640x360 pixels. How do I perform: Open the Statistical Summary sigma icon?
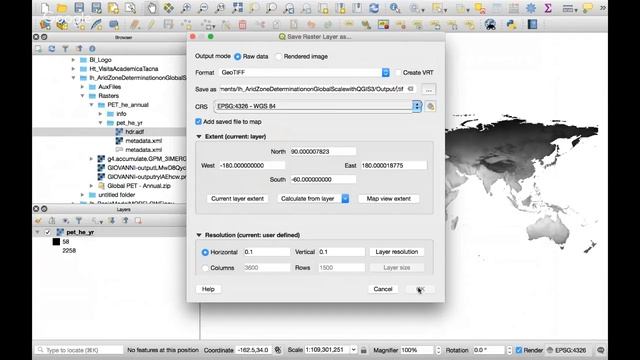click(x=548, y=8)
